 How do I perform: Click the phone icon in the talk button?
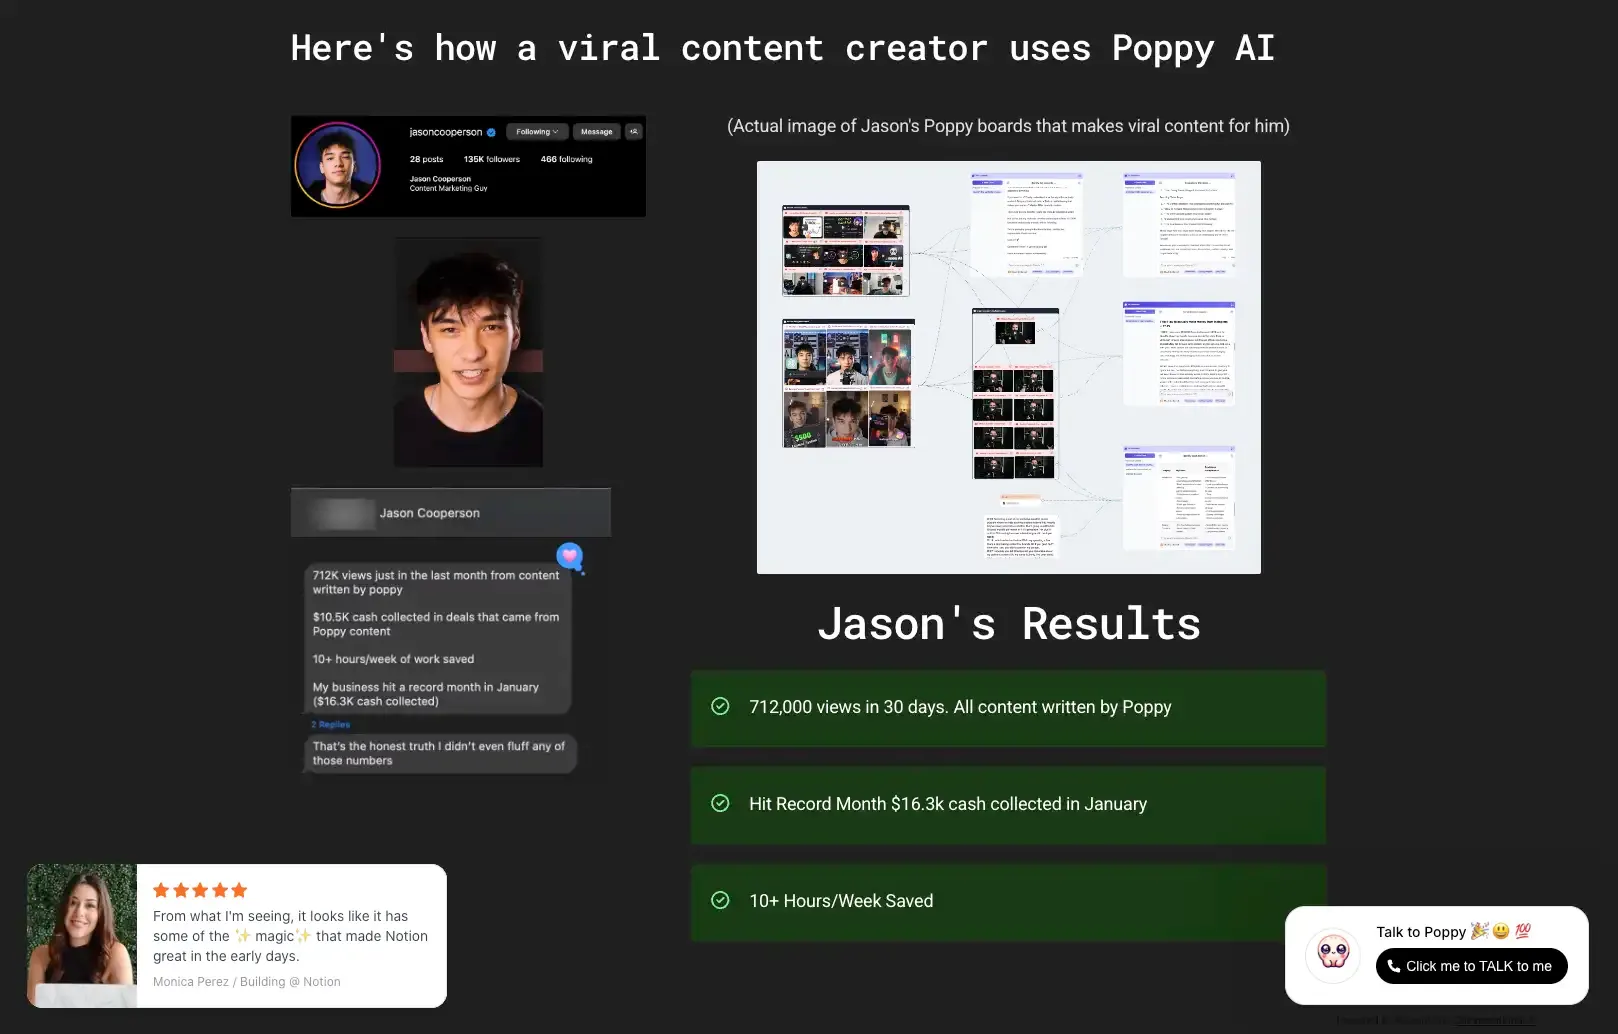coord(1393,966)
